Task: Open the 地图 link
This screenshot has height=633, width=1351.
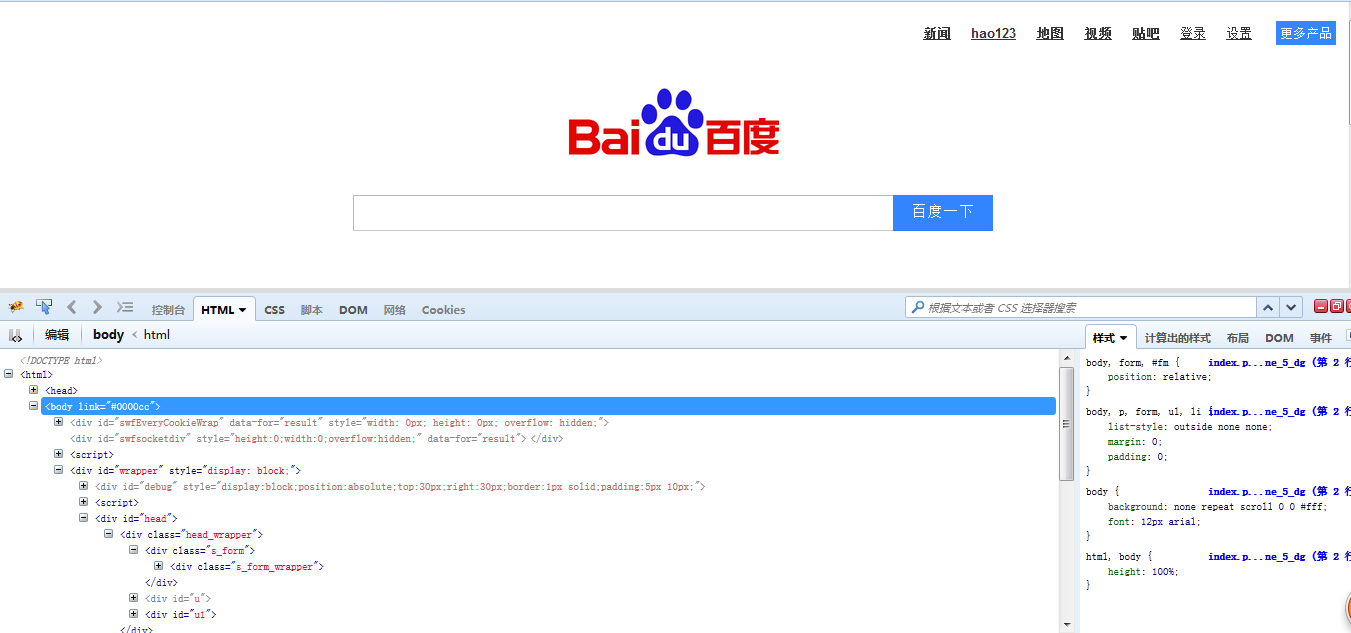Action: 1050,33
